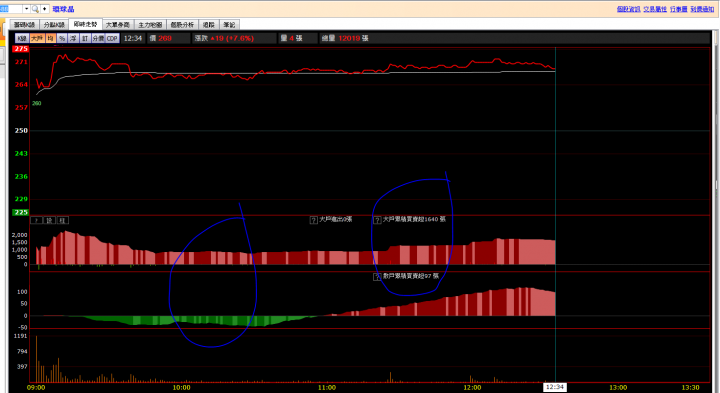Image resolution: width=720 pixels, height=393 pixels.
Task: Switch to the 主力地圖 tab
Action: click(x=150, y=25)
